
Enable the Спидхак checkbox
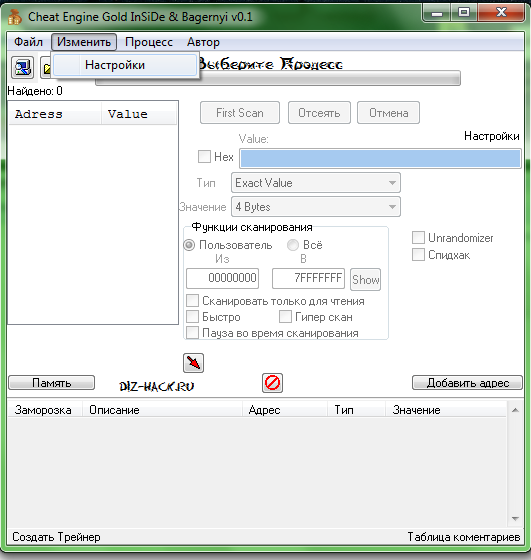(418, 255)
